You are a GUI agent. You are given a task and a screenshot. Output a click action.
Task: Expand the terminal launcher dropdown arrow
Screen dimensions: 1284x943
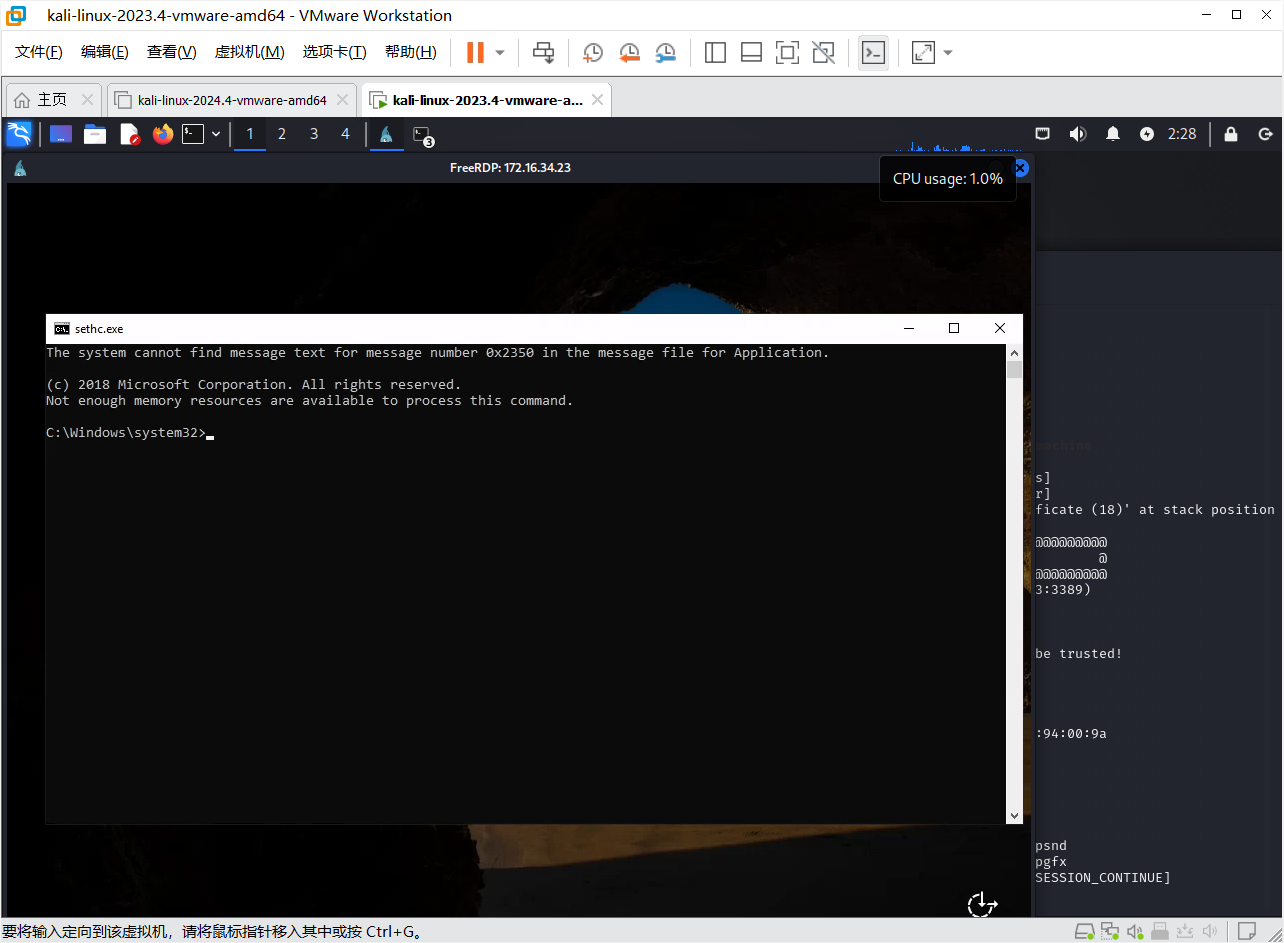[216, 134]
